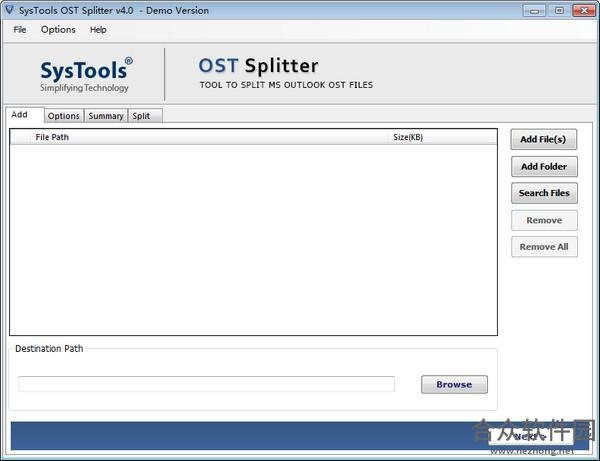Image resolution: width=600 pixels, height=461 pixels.
Task: Switch to the Add tab
Action: tap(24, 115)
